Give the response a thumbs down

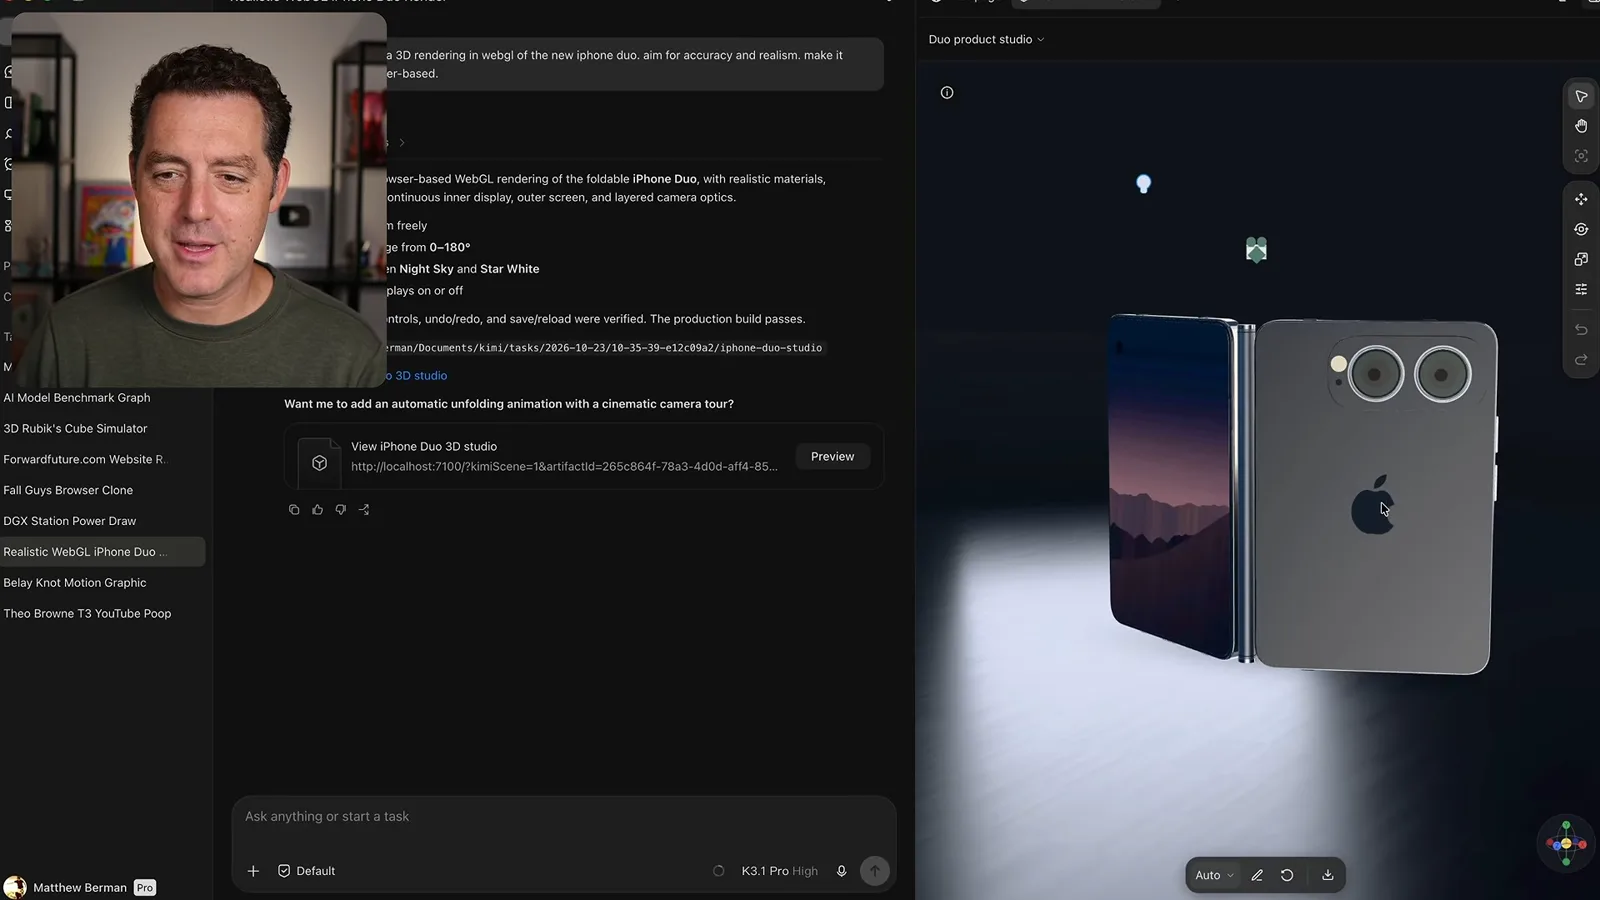[341, 510]
